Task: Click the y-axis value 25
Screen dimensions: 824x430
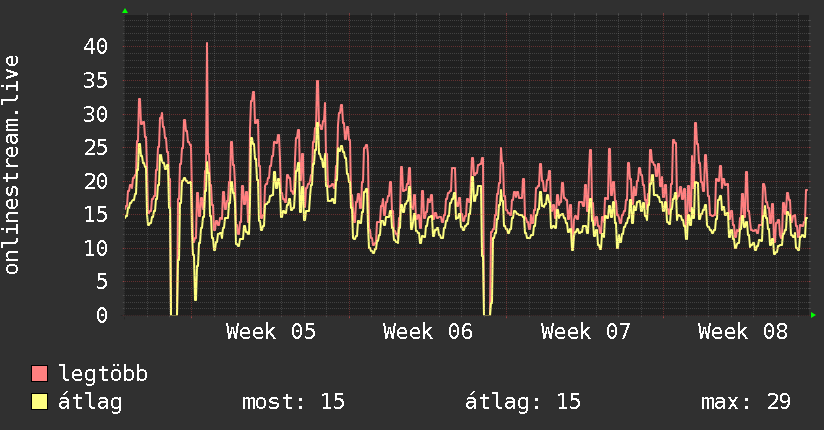Action: coord(96,148)
